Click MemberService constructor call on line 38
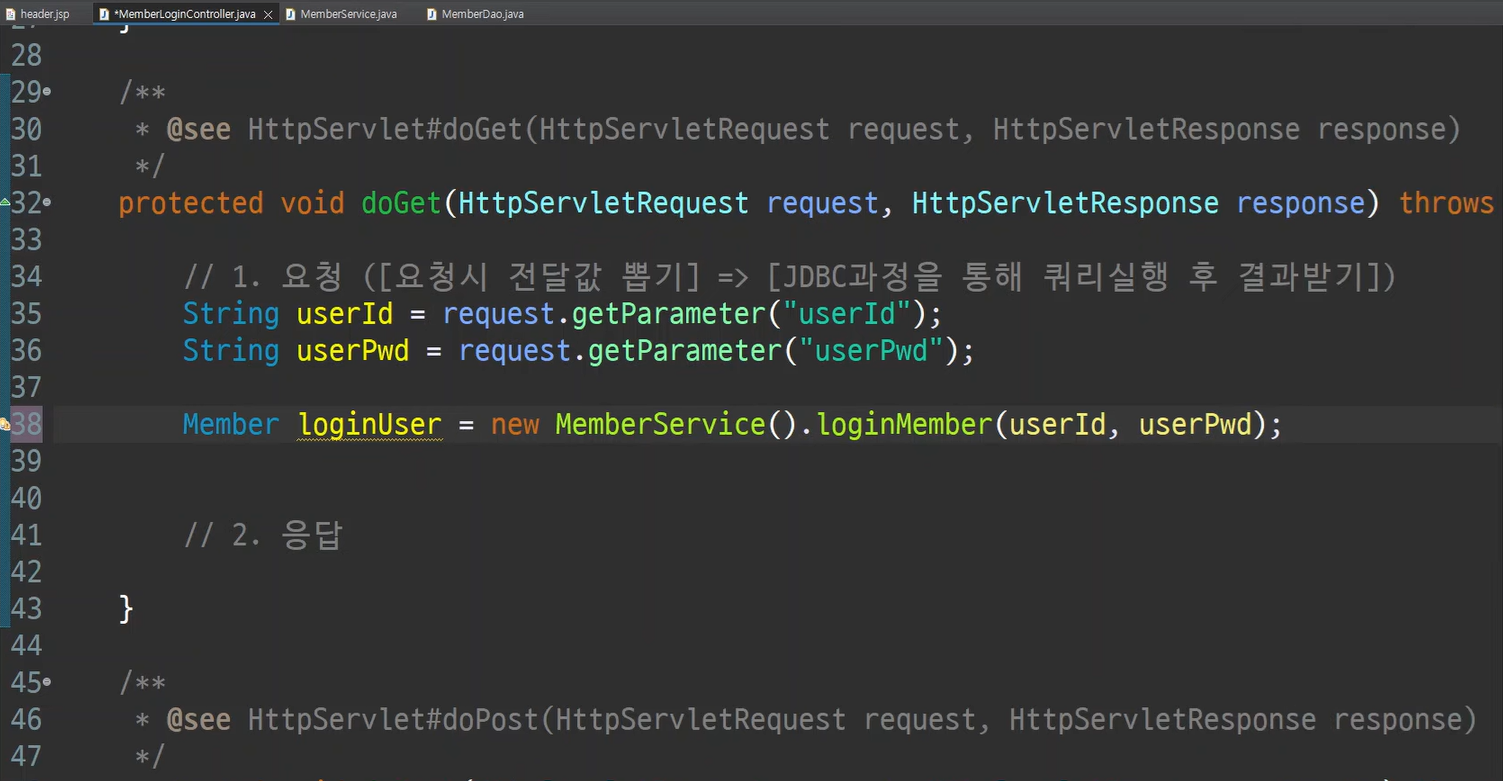 pos(661,424)
